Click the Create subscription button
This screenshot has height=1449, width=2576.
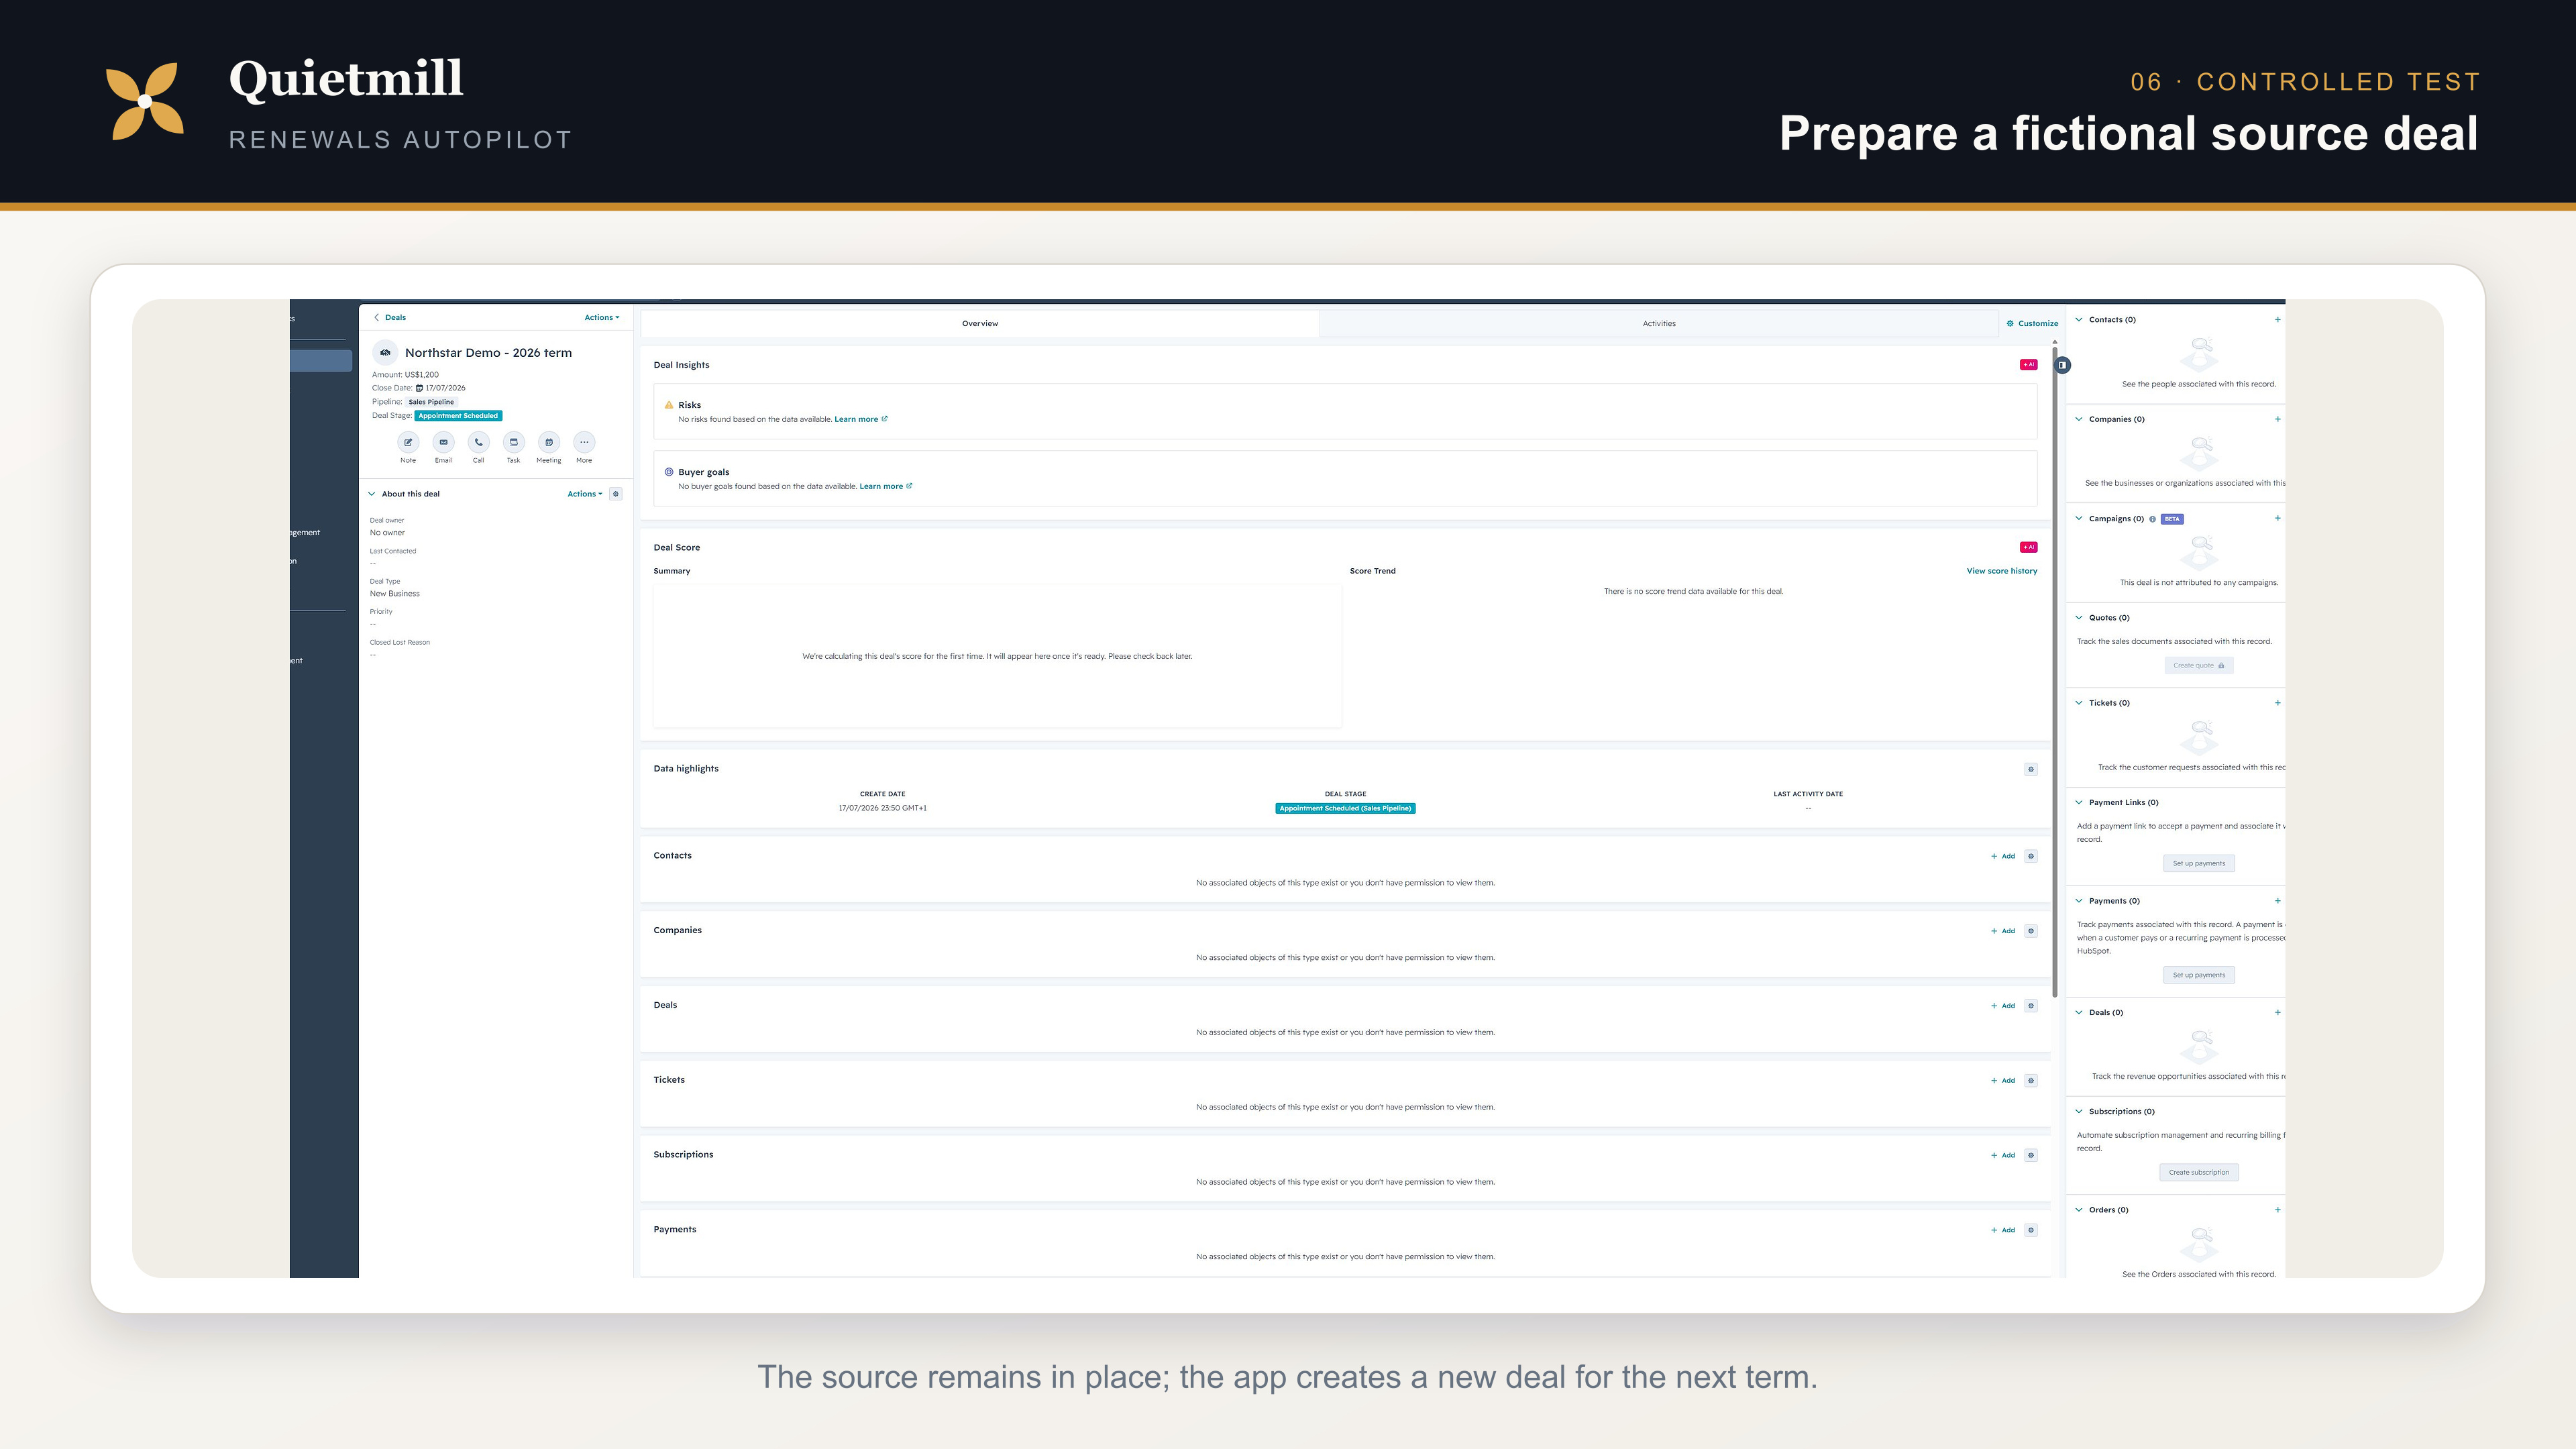point(2198,1172)
